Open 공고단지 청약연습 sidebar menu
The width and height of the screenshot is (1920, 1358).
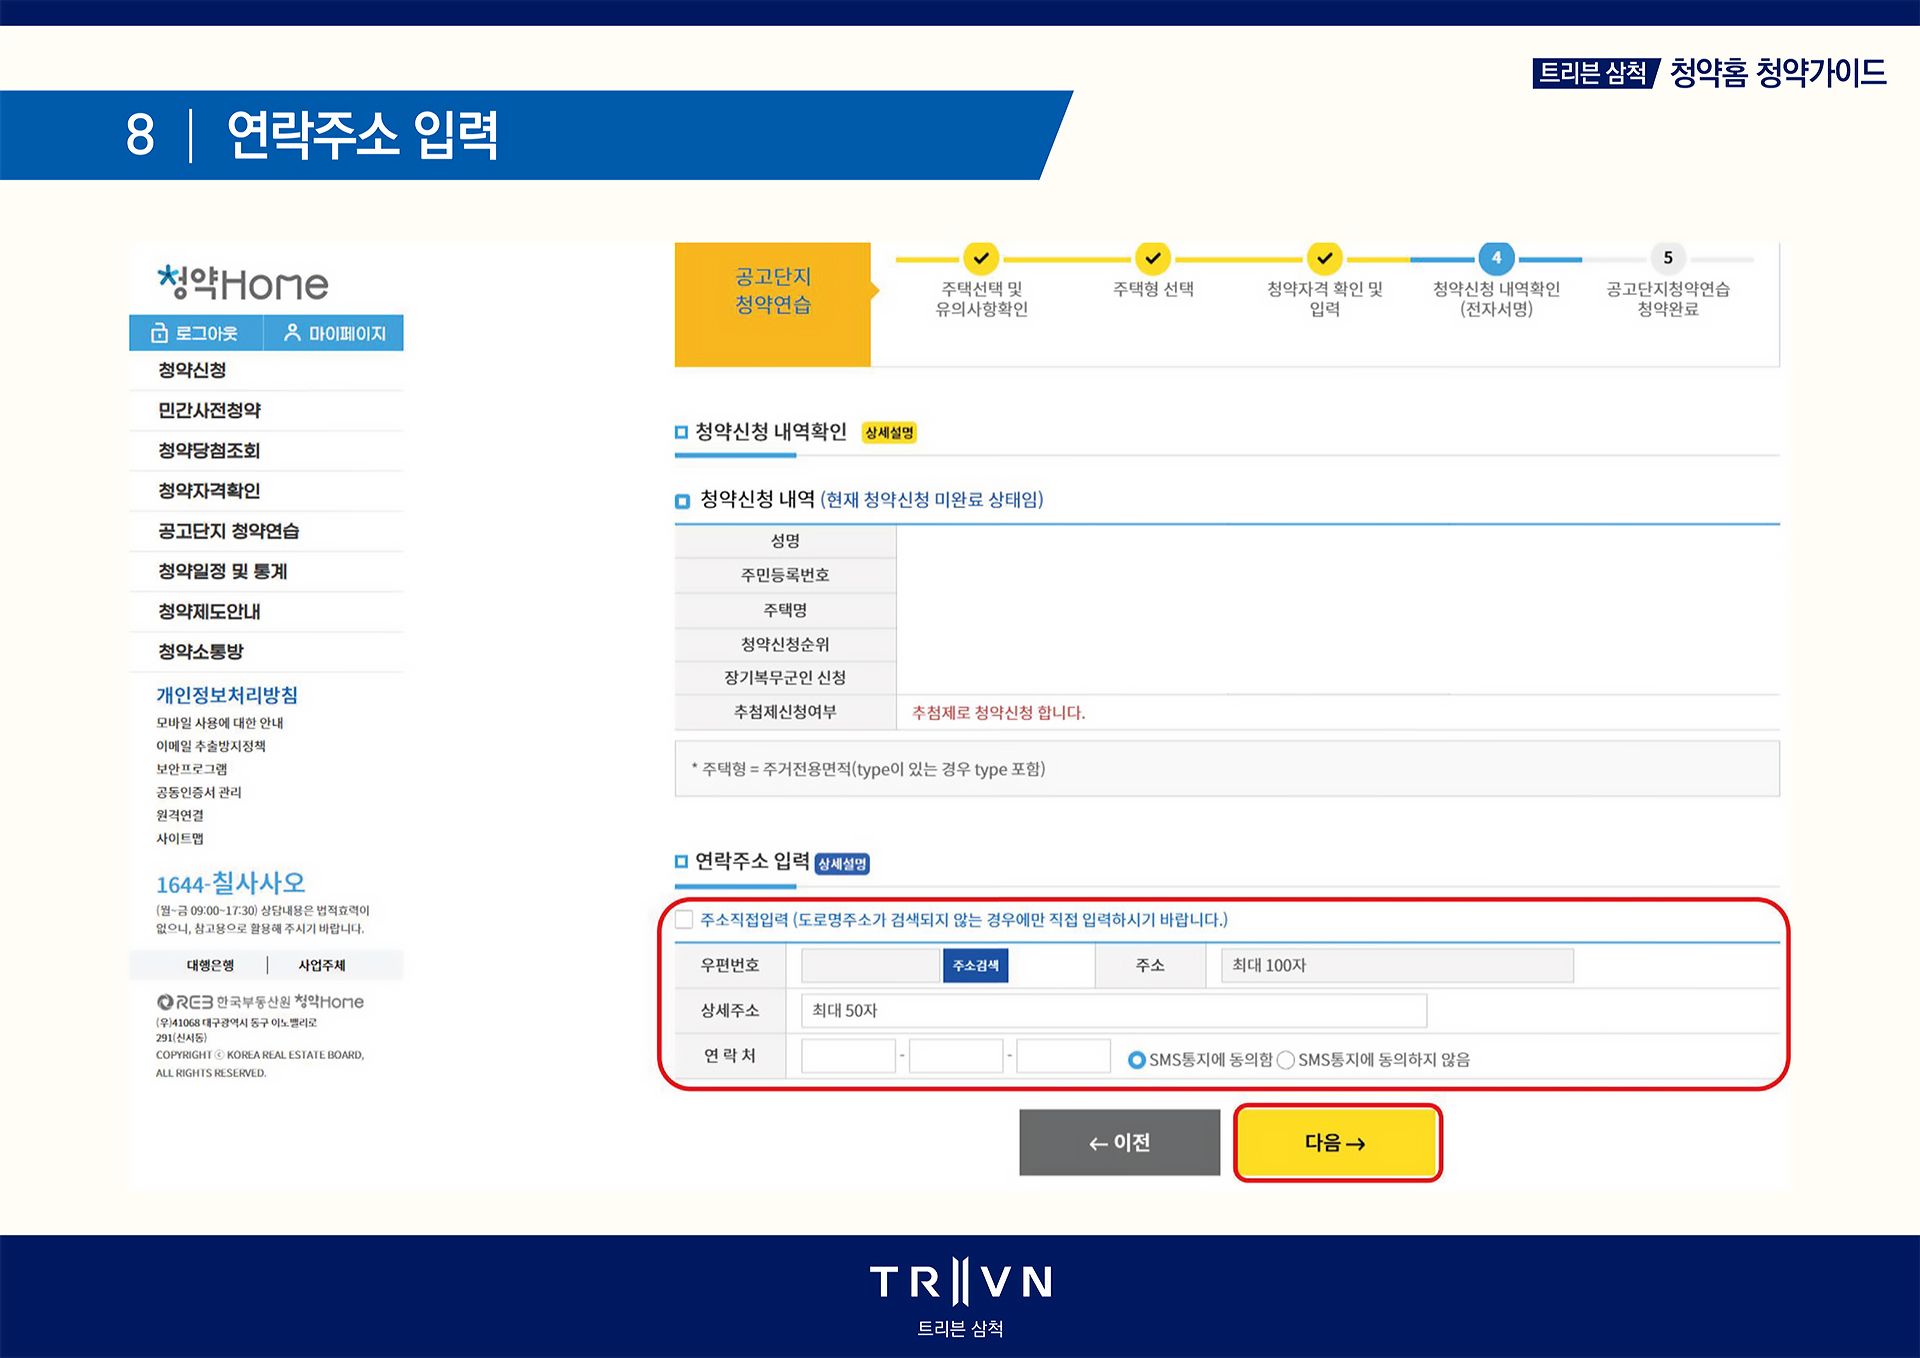[228, 531]
